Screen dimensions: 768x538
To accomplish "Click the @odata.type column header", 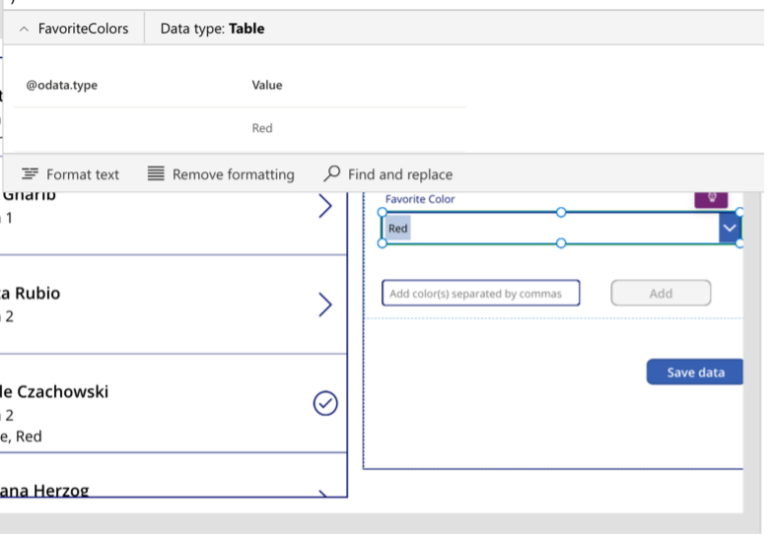I will (62, 85).
